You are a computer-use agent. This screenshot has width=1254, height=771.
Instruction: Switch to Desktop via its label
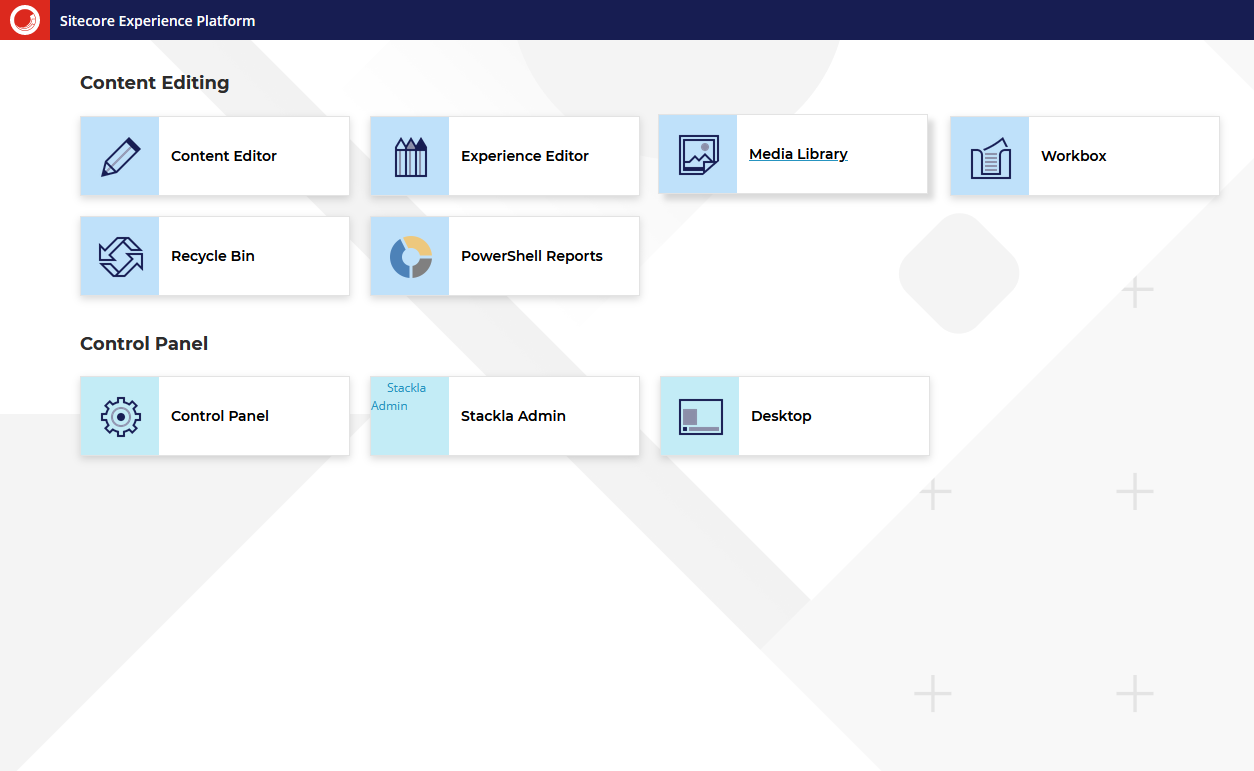coord(781,416)
